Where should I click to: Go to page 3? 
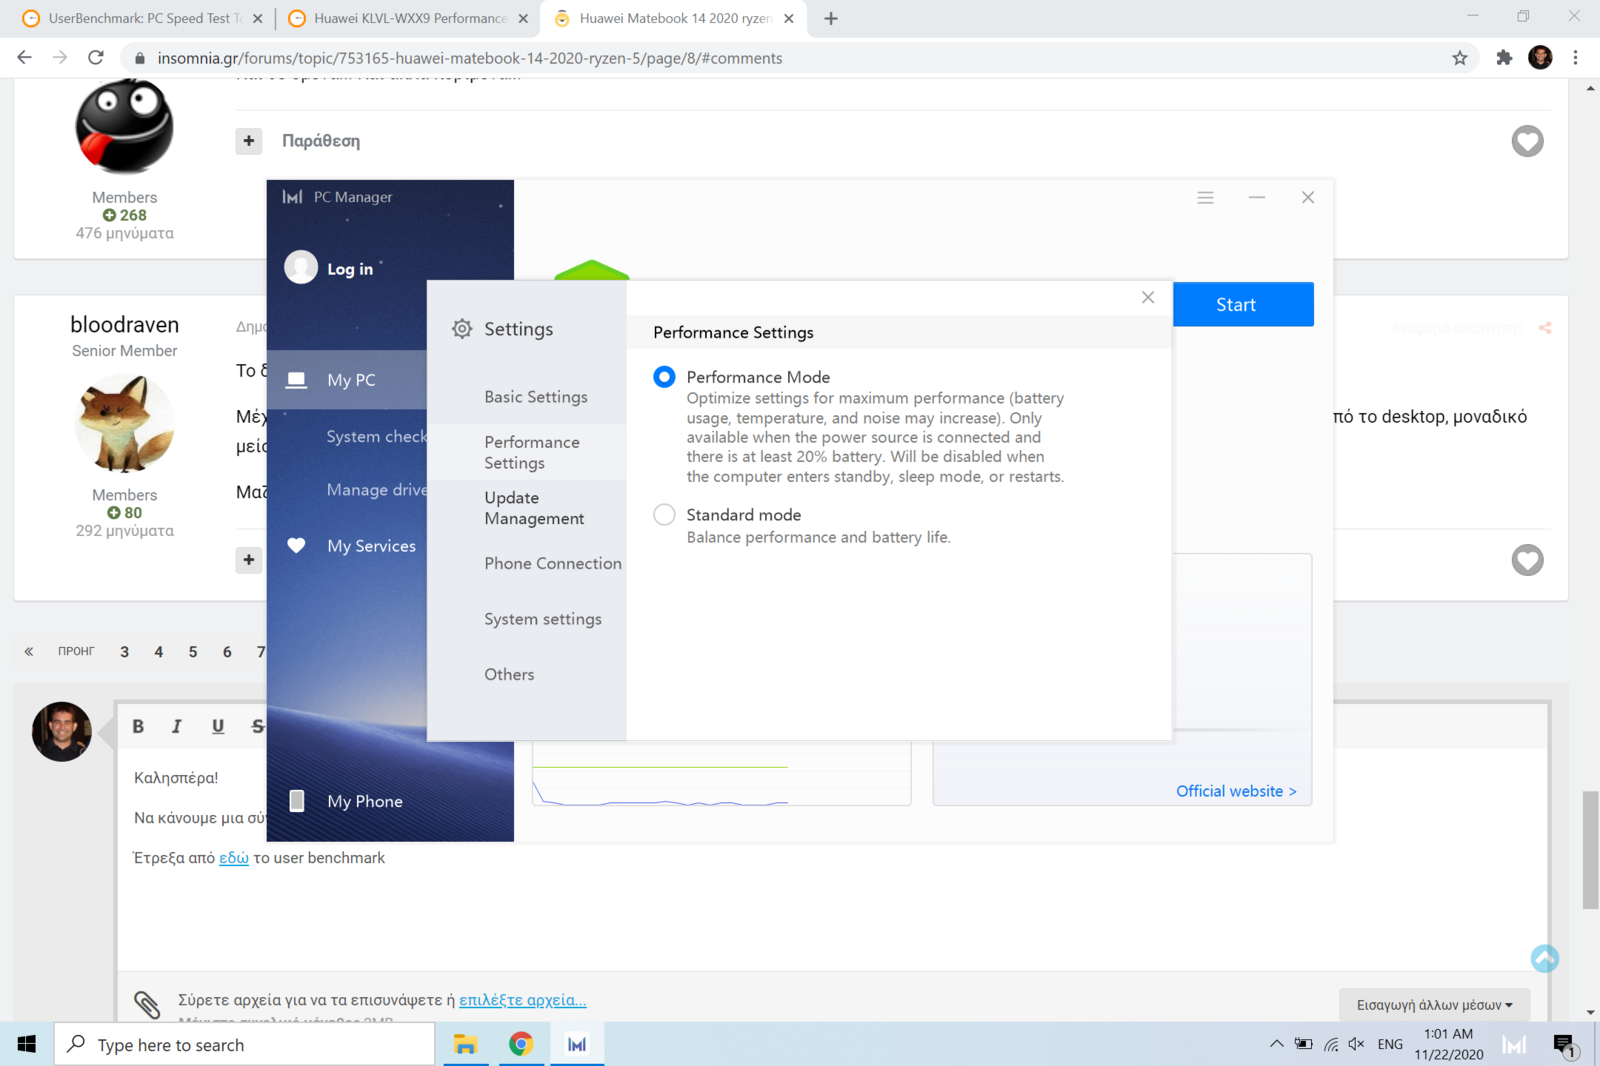124,652
